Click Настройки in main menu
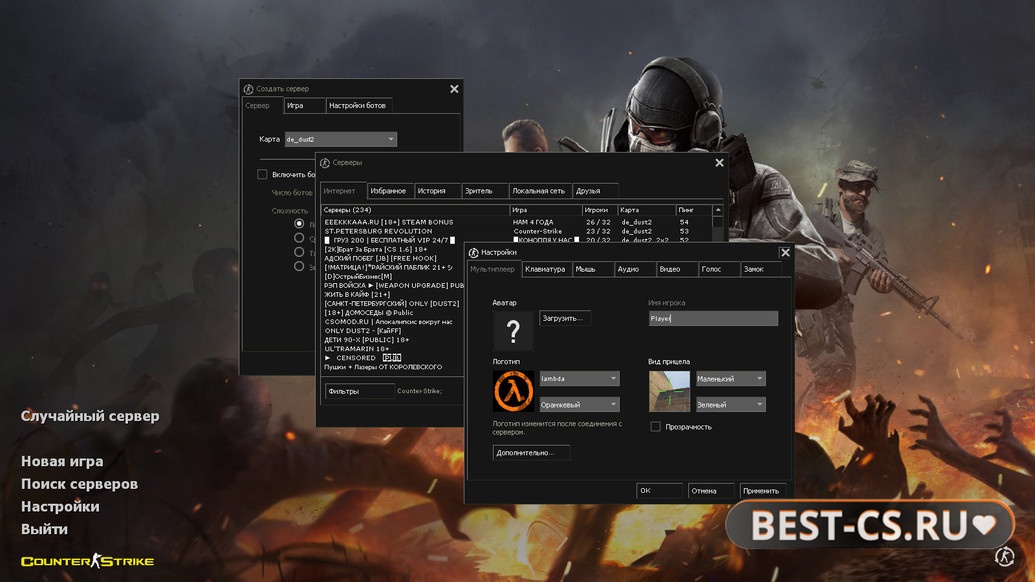Image resolution: width=1035 pixels, height=582 pixels. [x=60, y=507]
